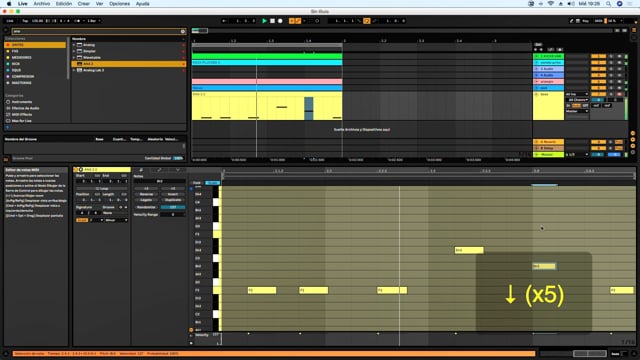Click the green Play button in transport
This screenshot has width=640, height=360.
pyautogui.click(x=264, y=21)
